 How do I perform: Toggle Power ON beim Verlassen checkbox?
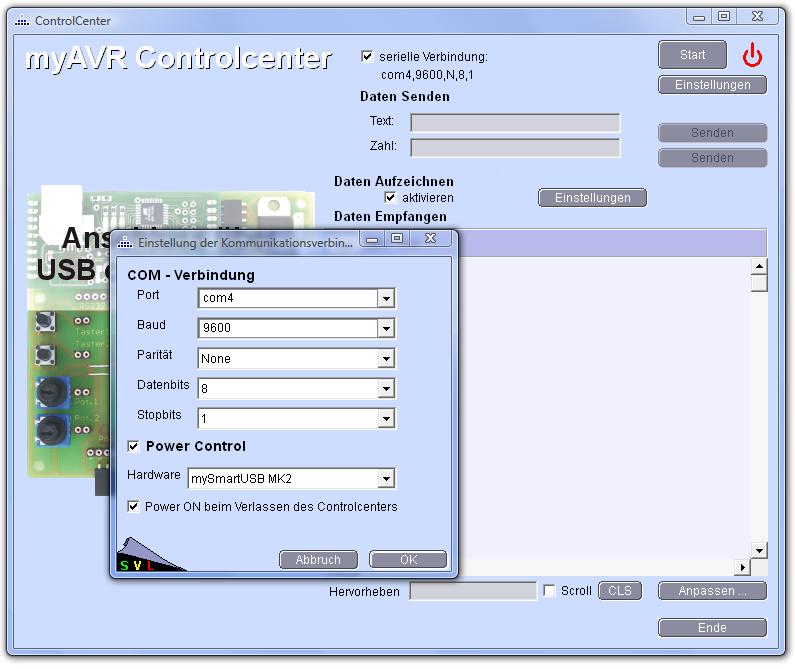click(x=134, y=507)
